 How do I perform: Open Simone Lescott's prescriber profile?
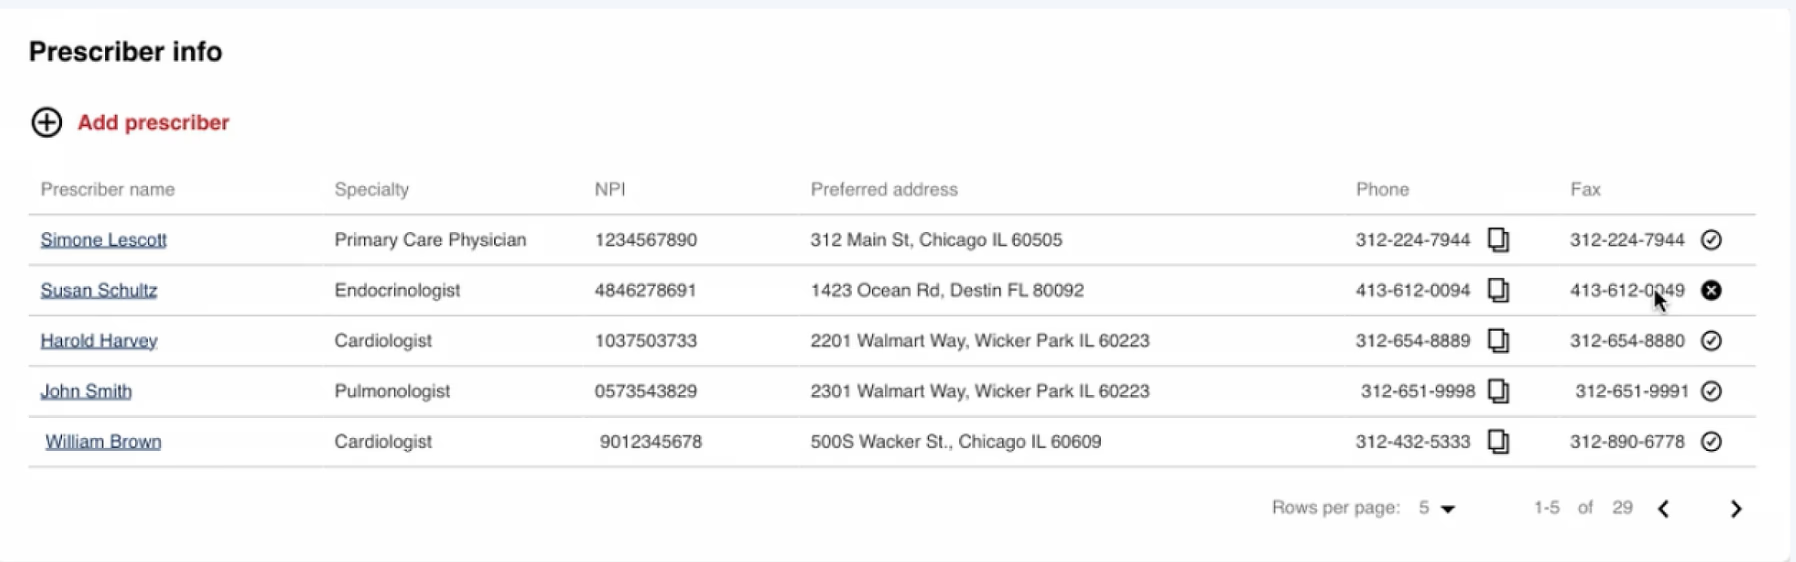(103, 240)
